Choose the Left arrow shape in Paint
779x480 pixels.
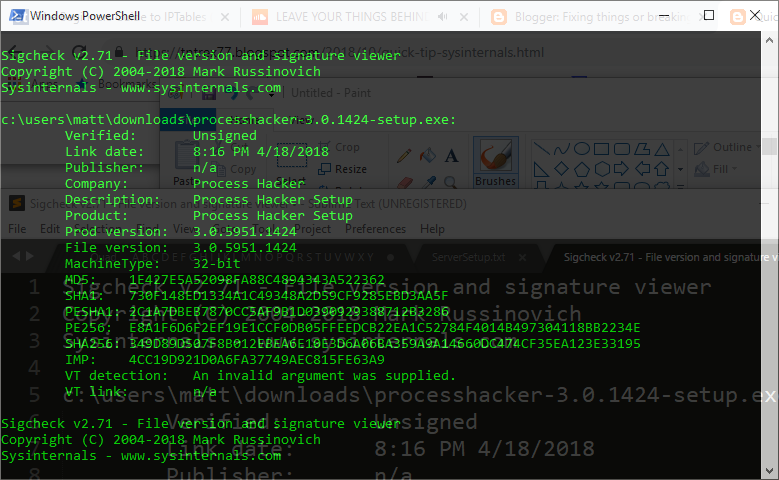point(642,169)
